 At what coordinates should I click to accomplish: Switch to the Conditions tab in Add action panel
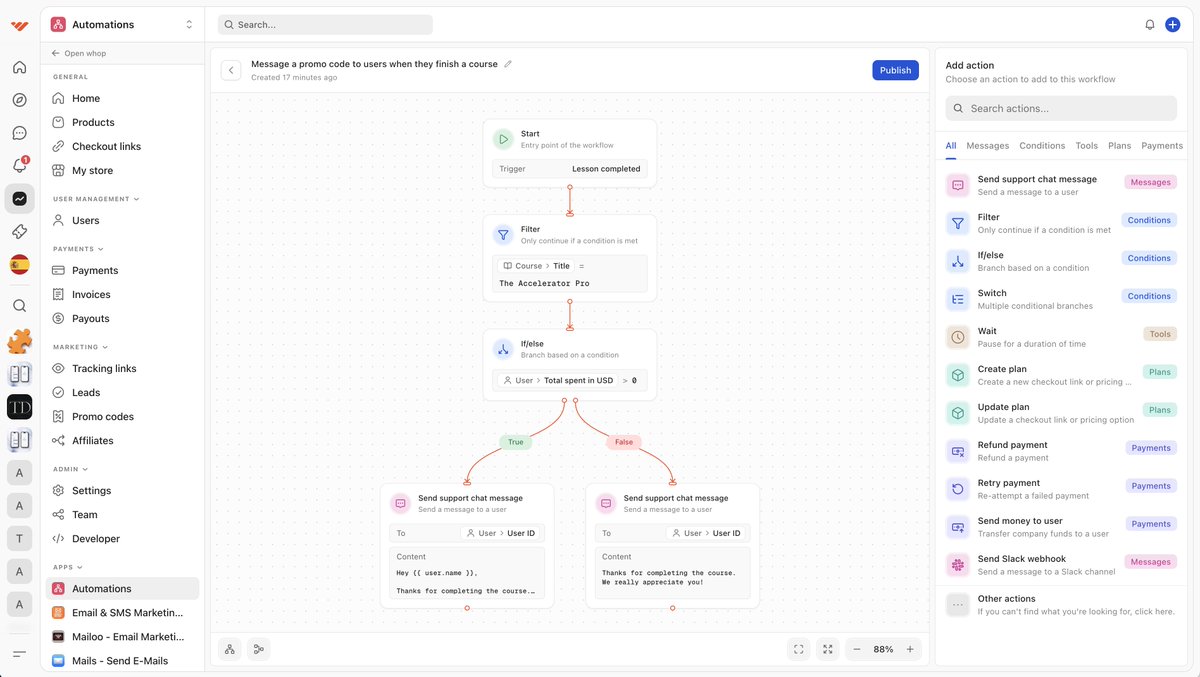(x=1042, y=145)
